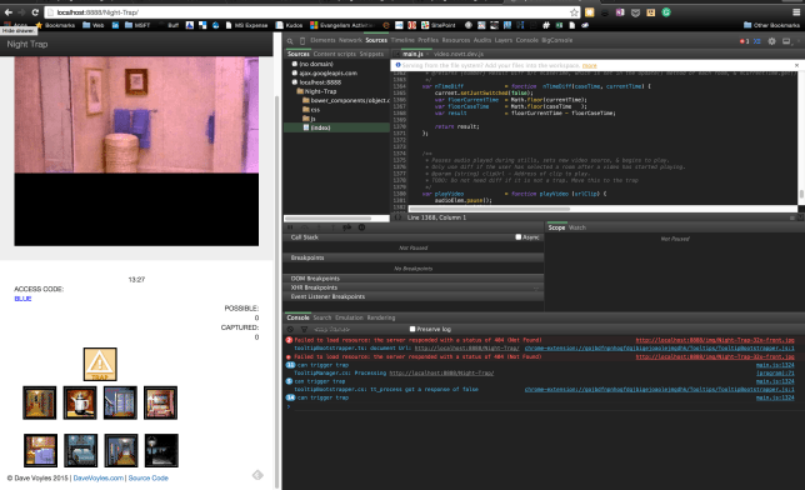
Task: Open the Source Code footer link
Action: [x=148, y=478]
